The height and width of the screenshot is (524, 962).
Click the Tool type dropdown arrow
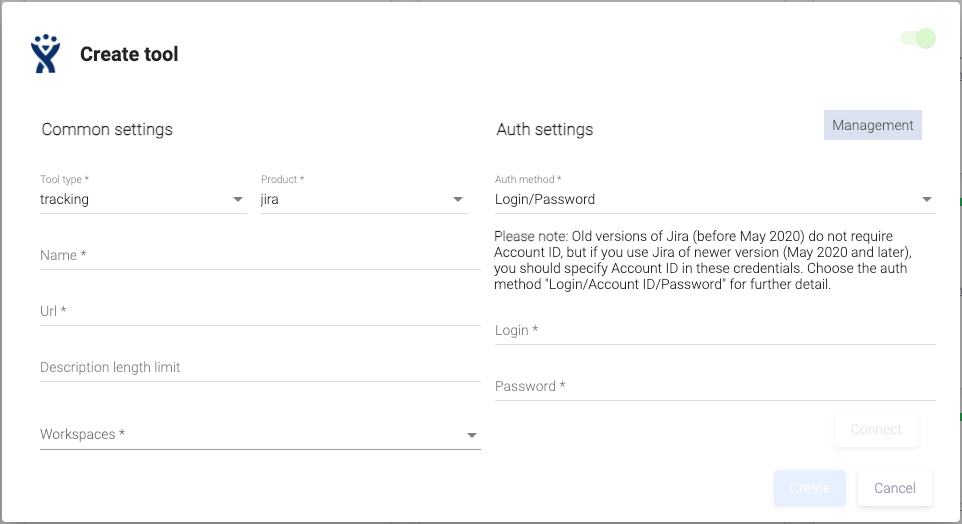pyautogui.click(x=238, y=200)
